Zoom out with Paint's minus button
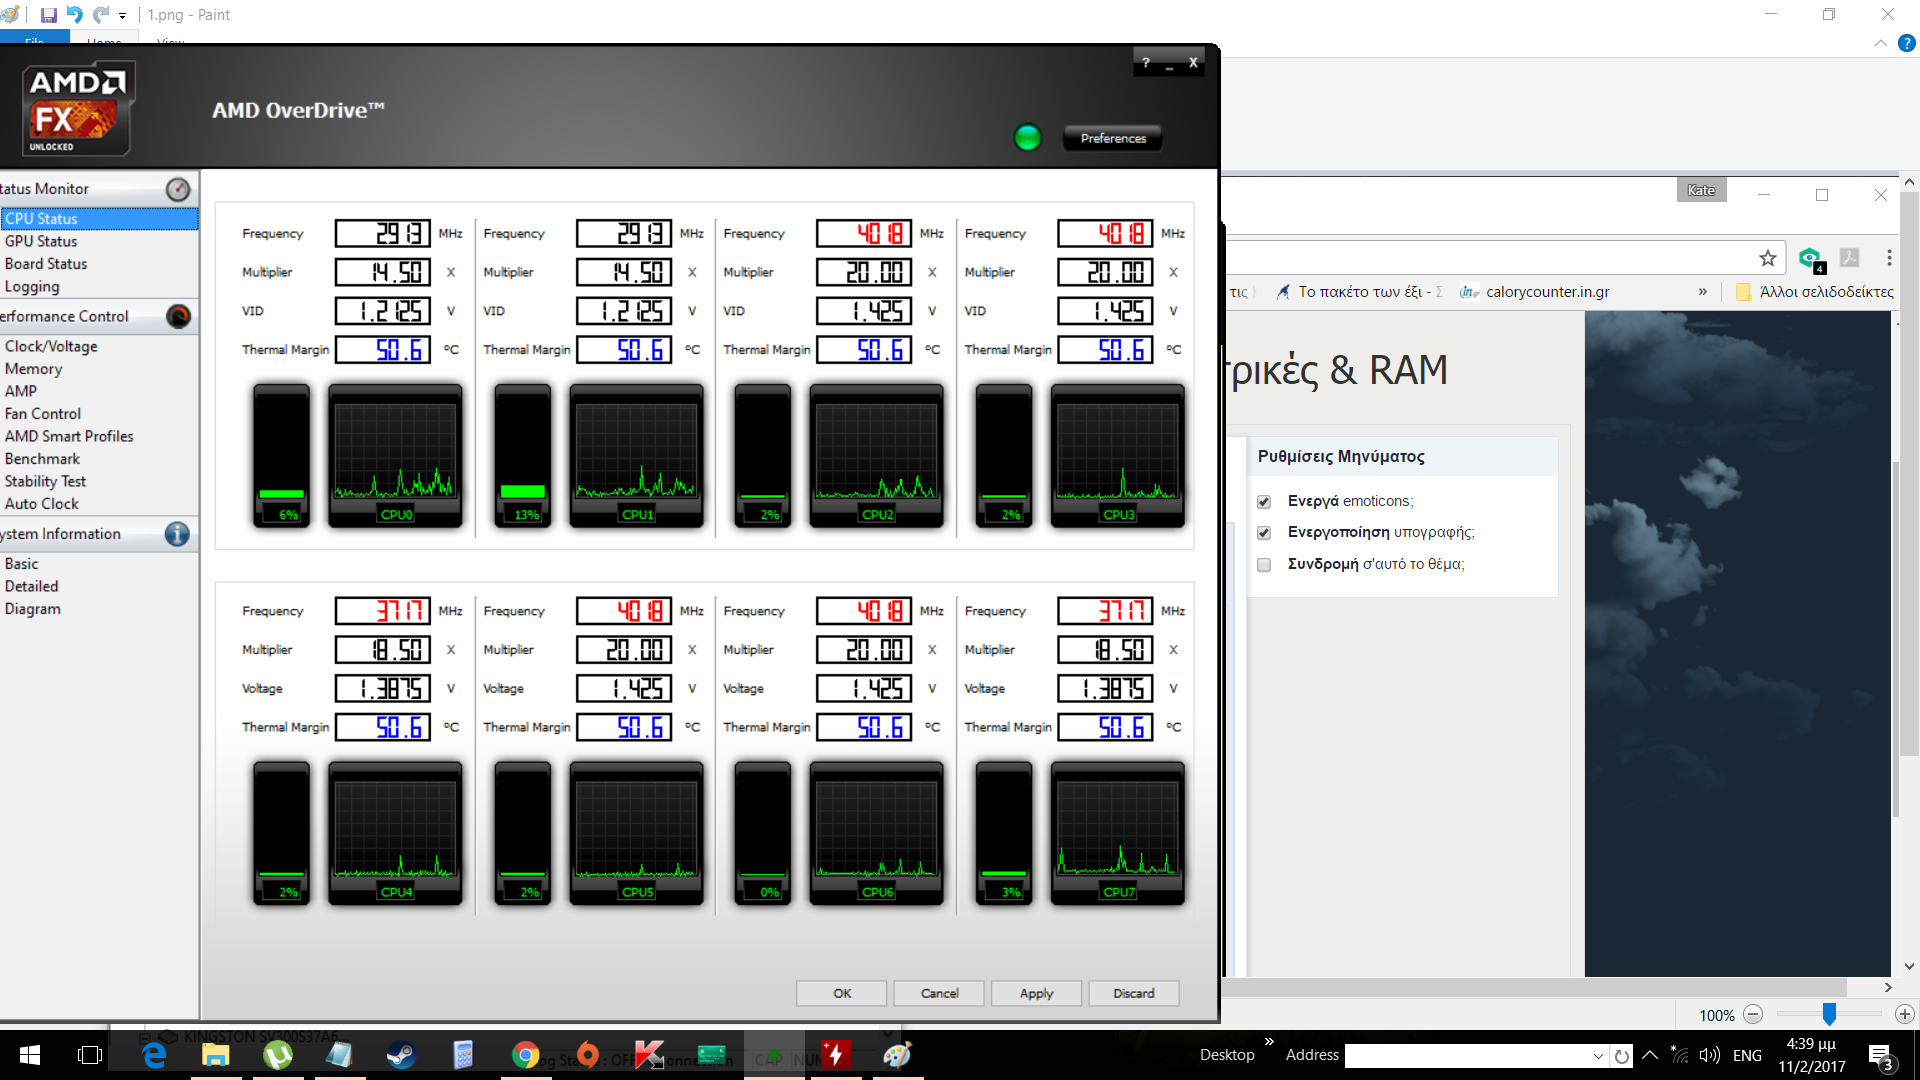Image resolution: width=1920 pixels, height=1080 pixels. point(1753,1014)
